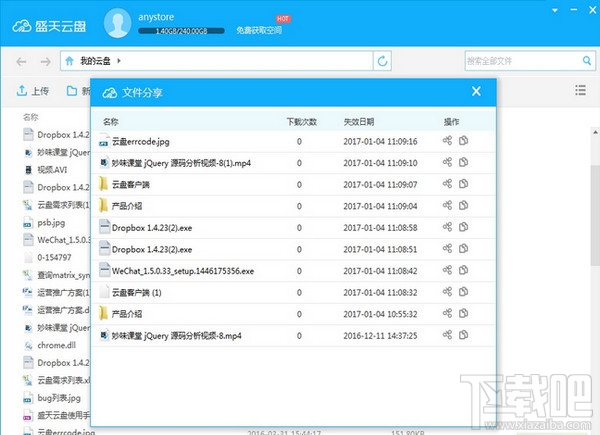Go back with left arrow

pos(21,61)
